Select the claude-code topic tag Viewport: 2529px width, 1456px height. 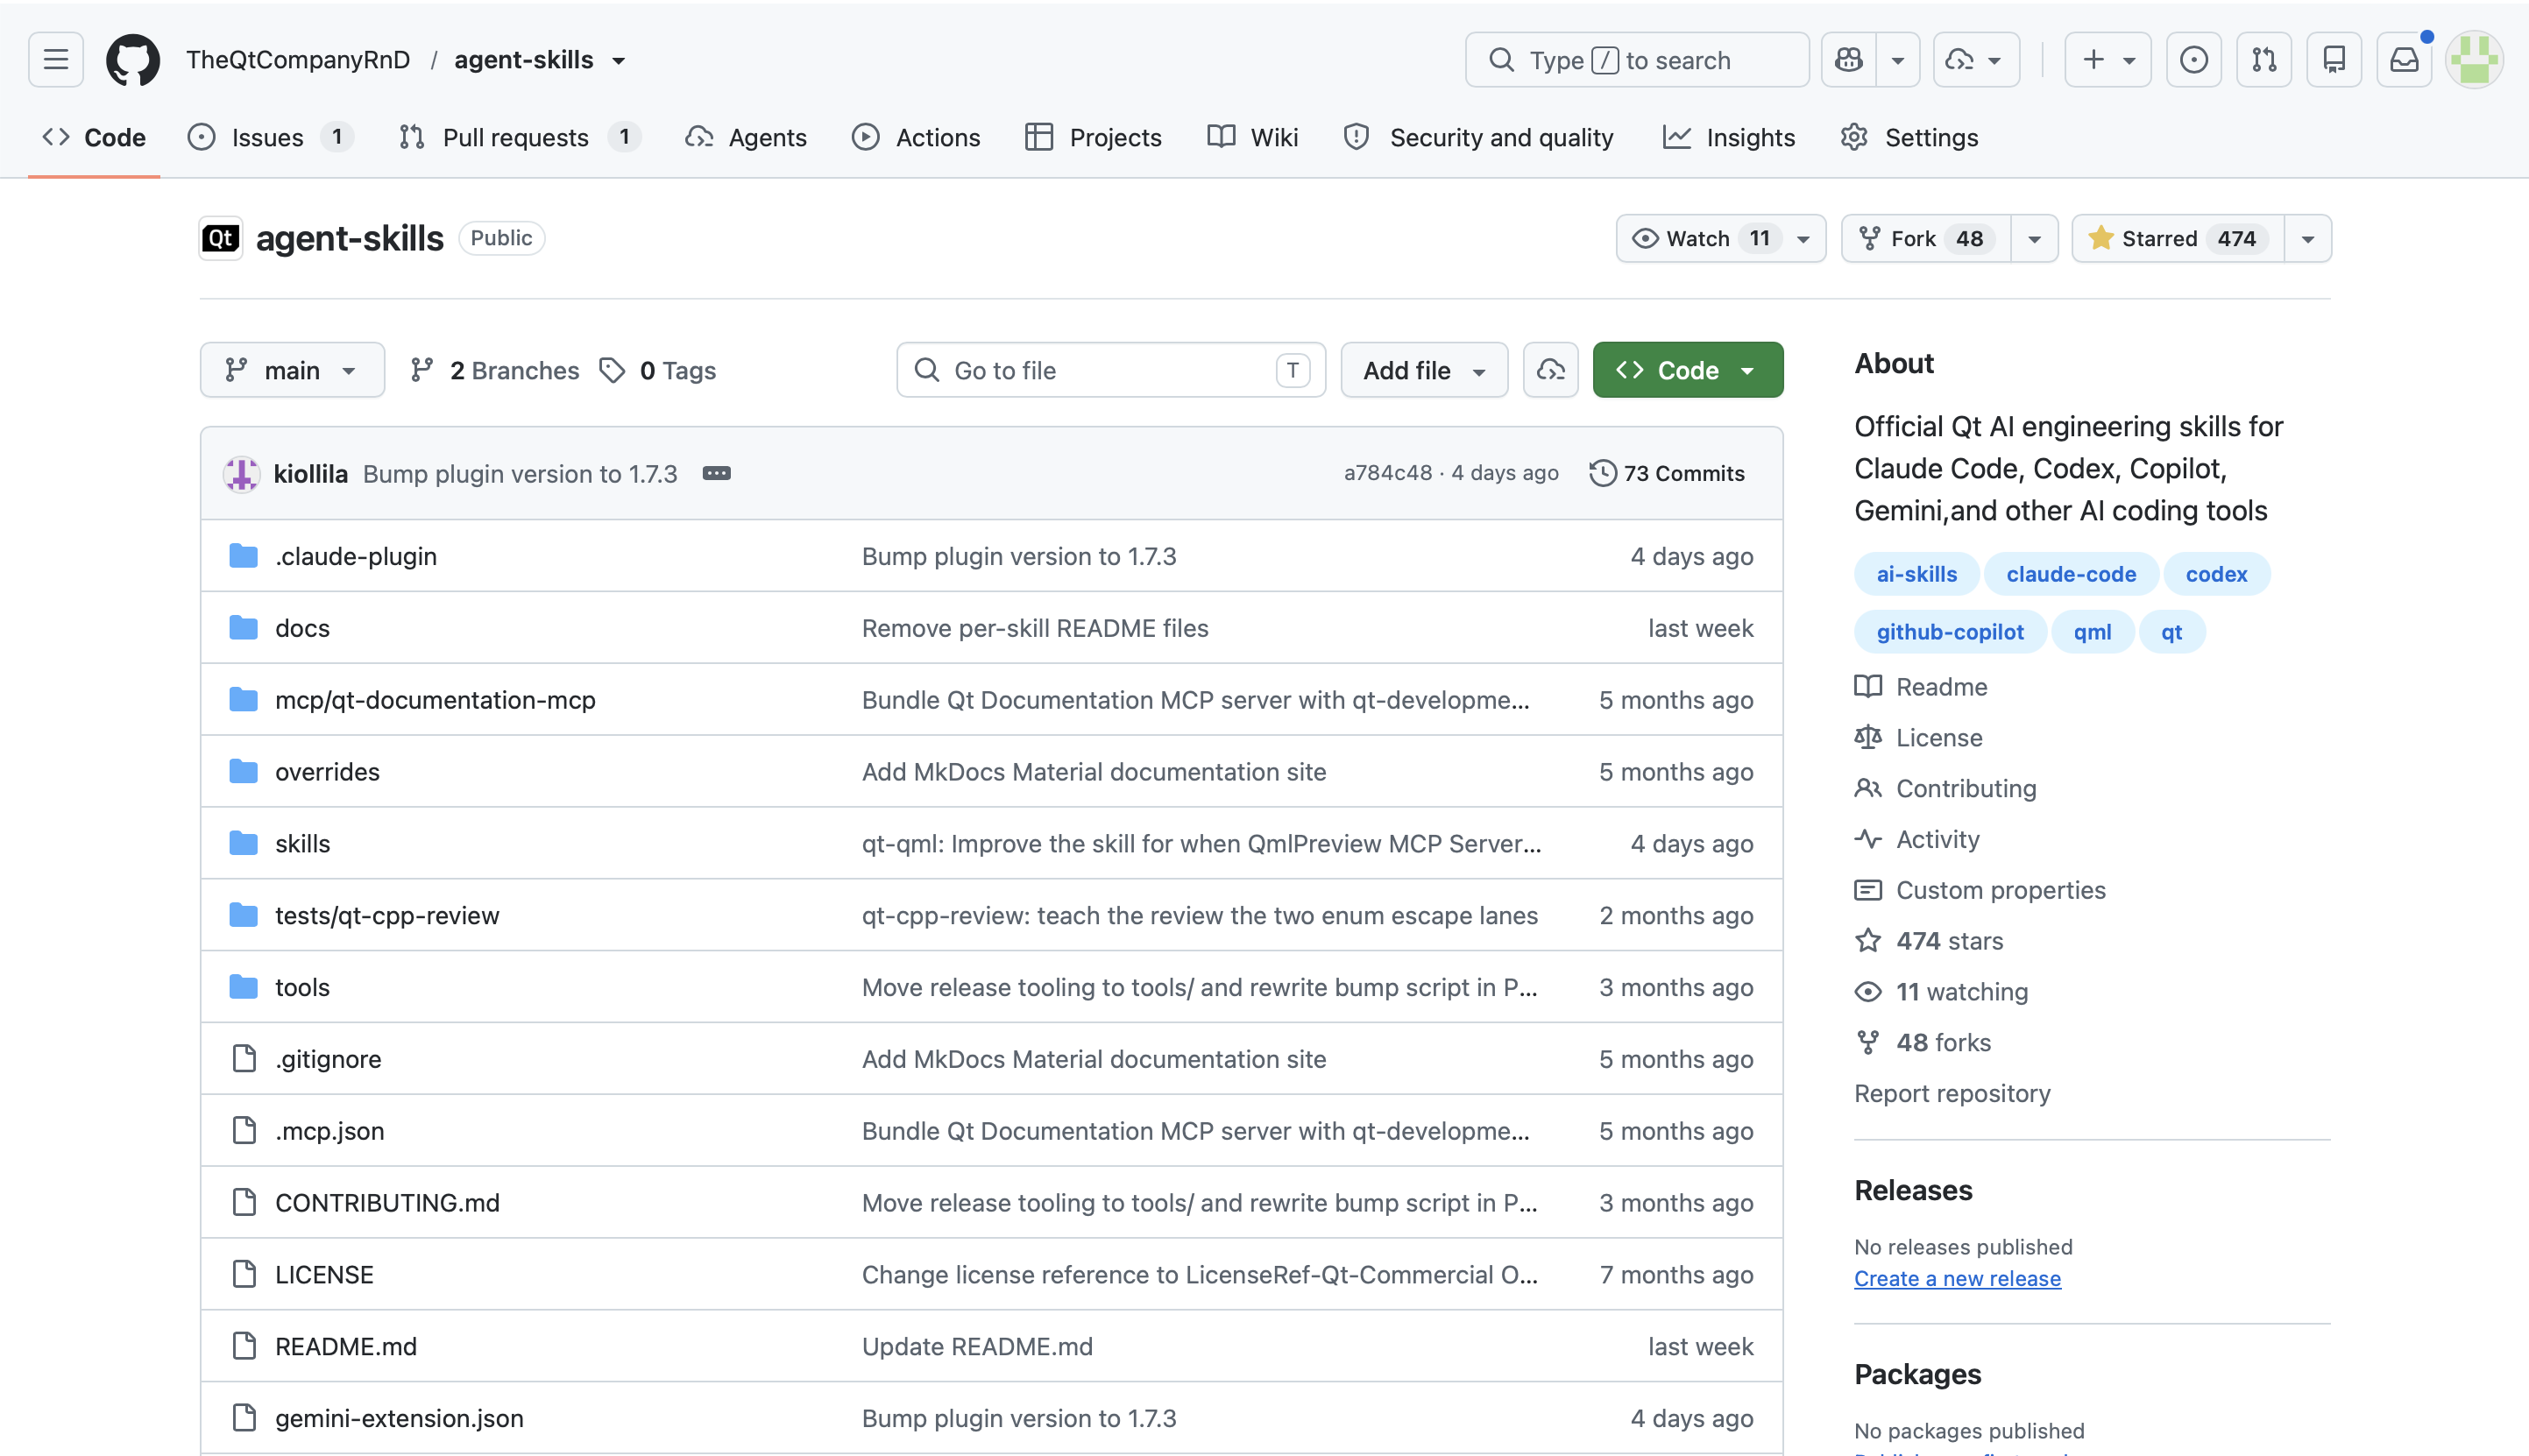click(2070, 574)
